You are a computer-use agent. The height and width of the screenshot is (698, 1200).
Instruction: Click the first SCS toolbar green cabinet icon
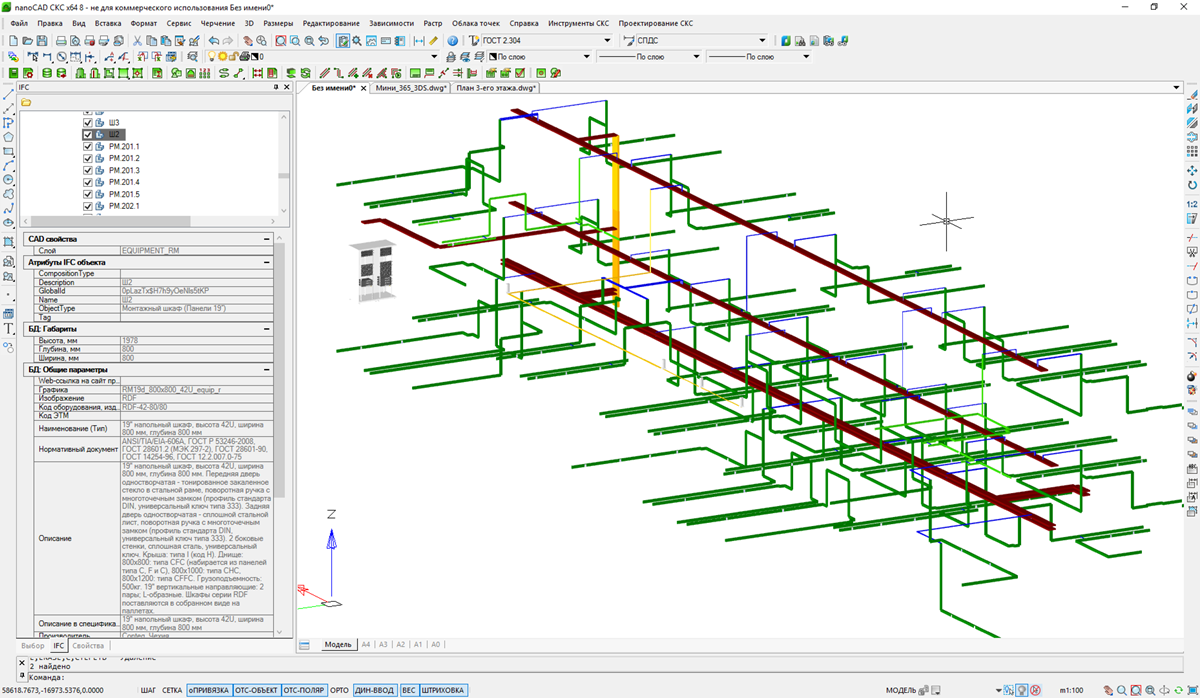(x=13, y=73)
